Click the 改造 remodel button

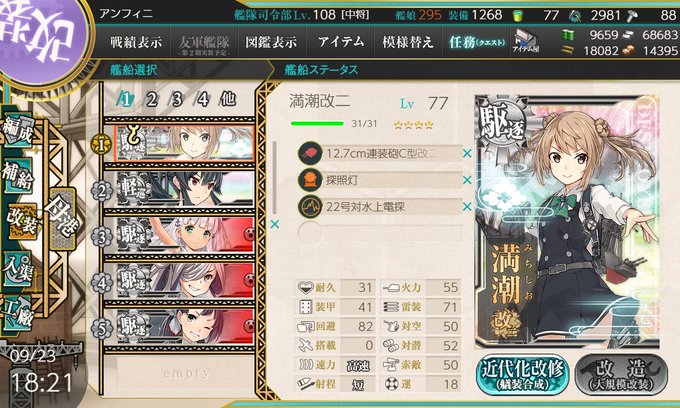pos(621,375)
